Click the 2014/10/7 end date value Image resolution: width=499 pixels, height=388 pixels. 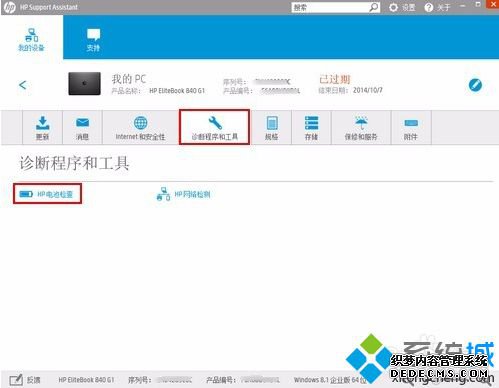[368, 90]
